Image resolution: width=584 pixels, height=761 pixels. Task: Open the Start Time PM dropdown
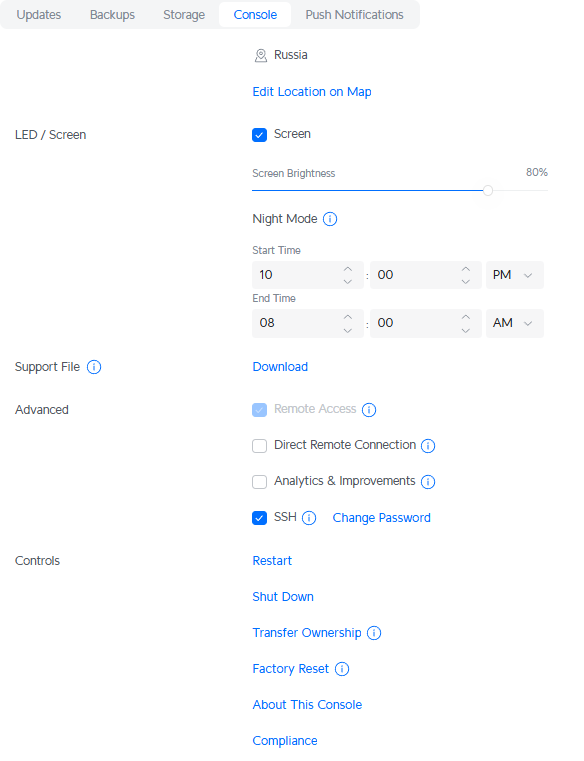point(515,275)
